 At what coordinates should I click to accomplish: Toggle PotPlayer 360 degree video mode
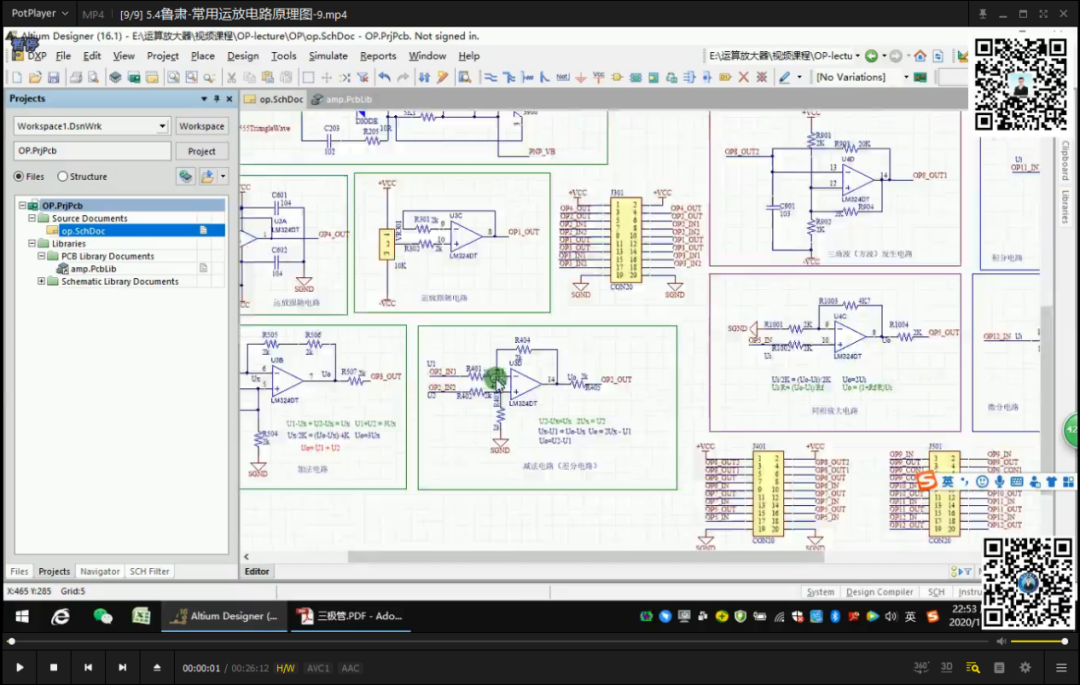tap(921, 667)
